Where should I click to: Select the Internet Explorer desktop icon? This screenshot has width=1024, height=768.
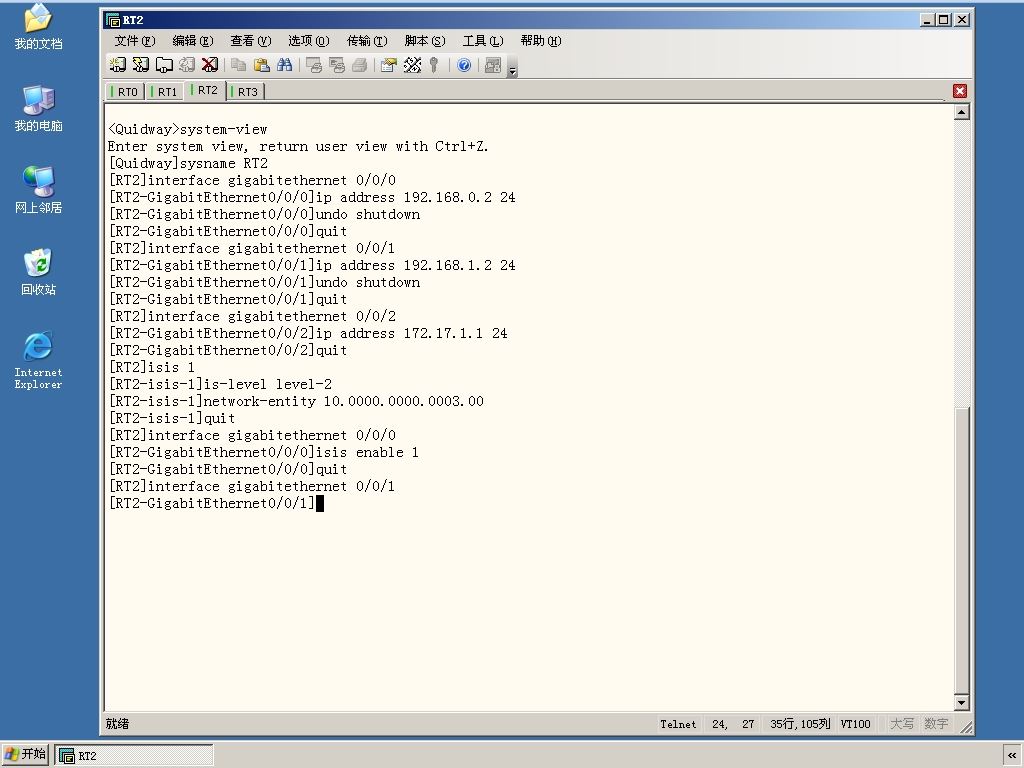[x=38, y=360]
